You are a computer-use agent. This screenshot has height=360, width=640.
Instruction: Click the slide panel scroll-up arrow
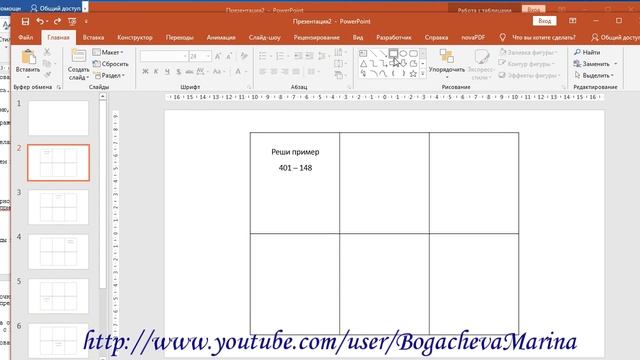click(x=102, y=97)
